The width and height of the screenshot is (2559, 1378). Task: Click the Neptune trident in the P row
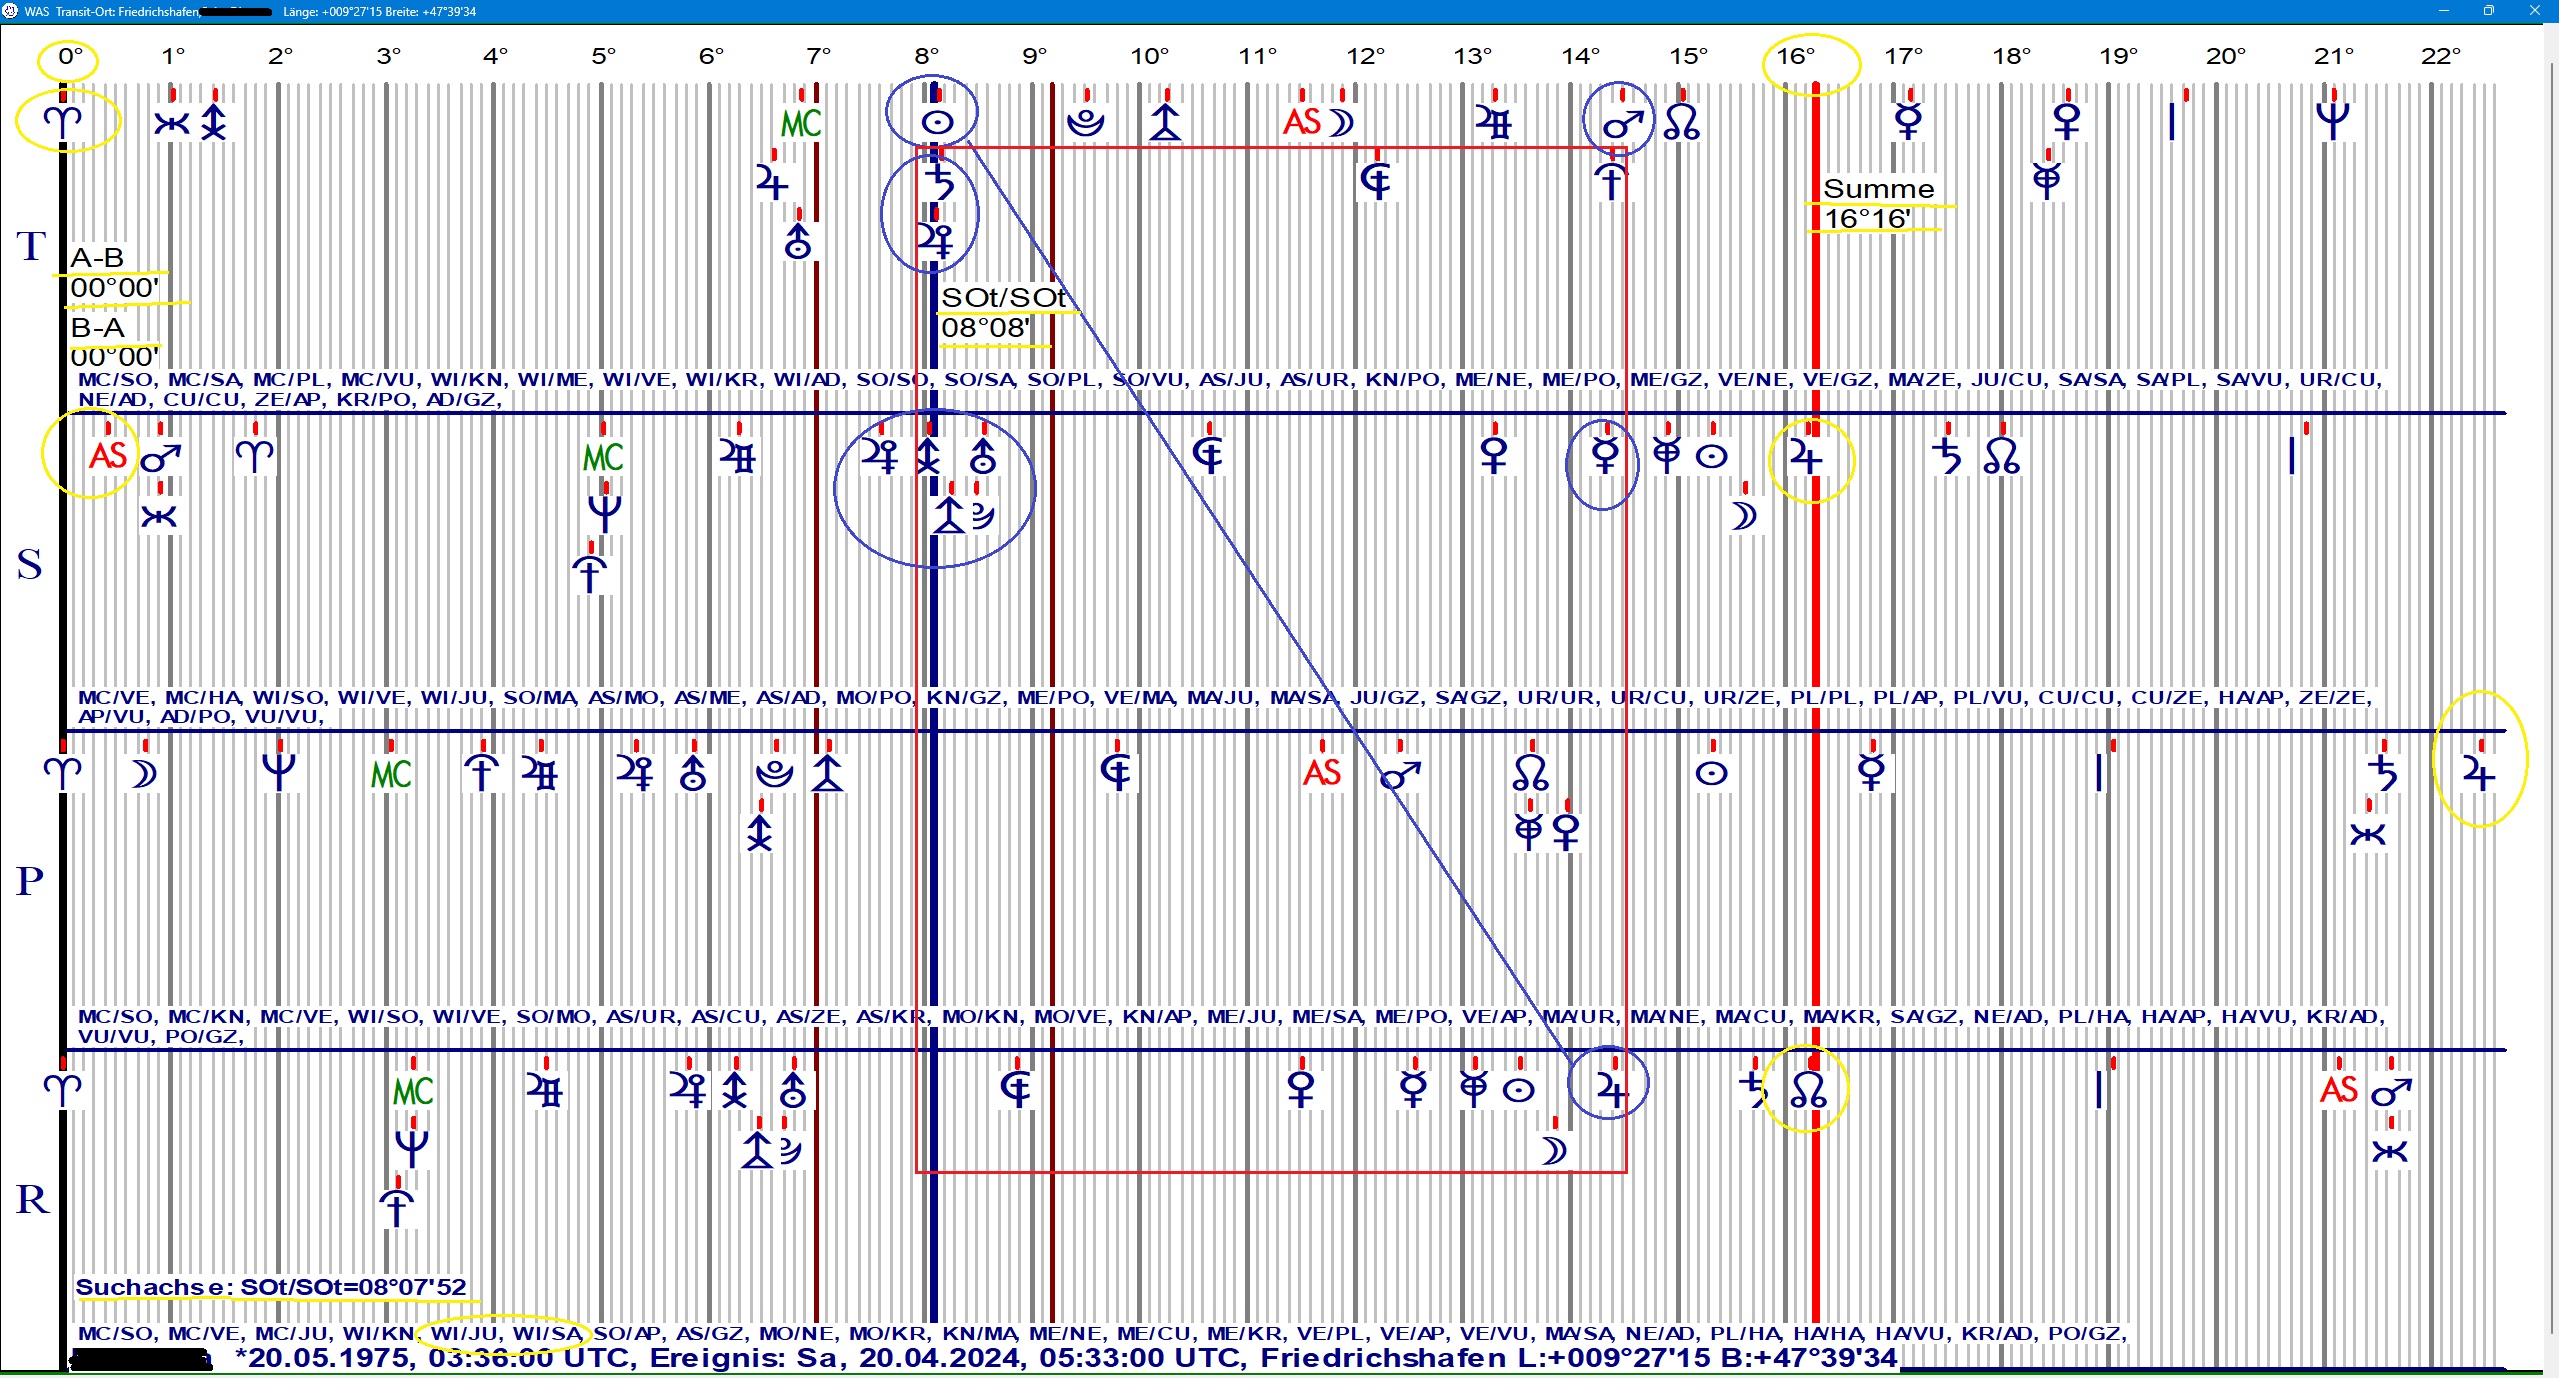click(279, 772)
